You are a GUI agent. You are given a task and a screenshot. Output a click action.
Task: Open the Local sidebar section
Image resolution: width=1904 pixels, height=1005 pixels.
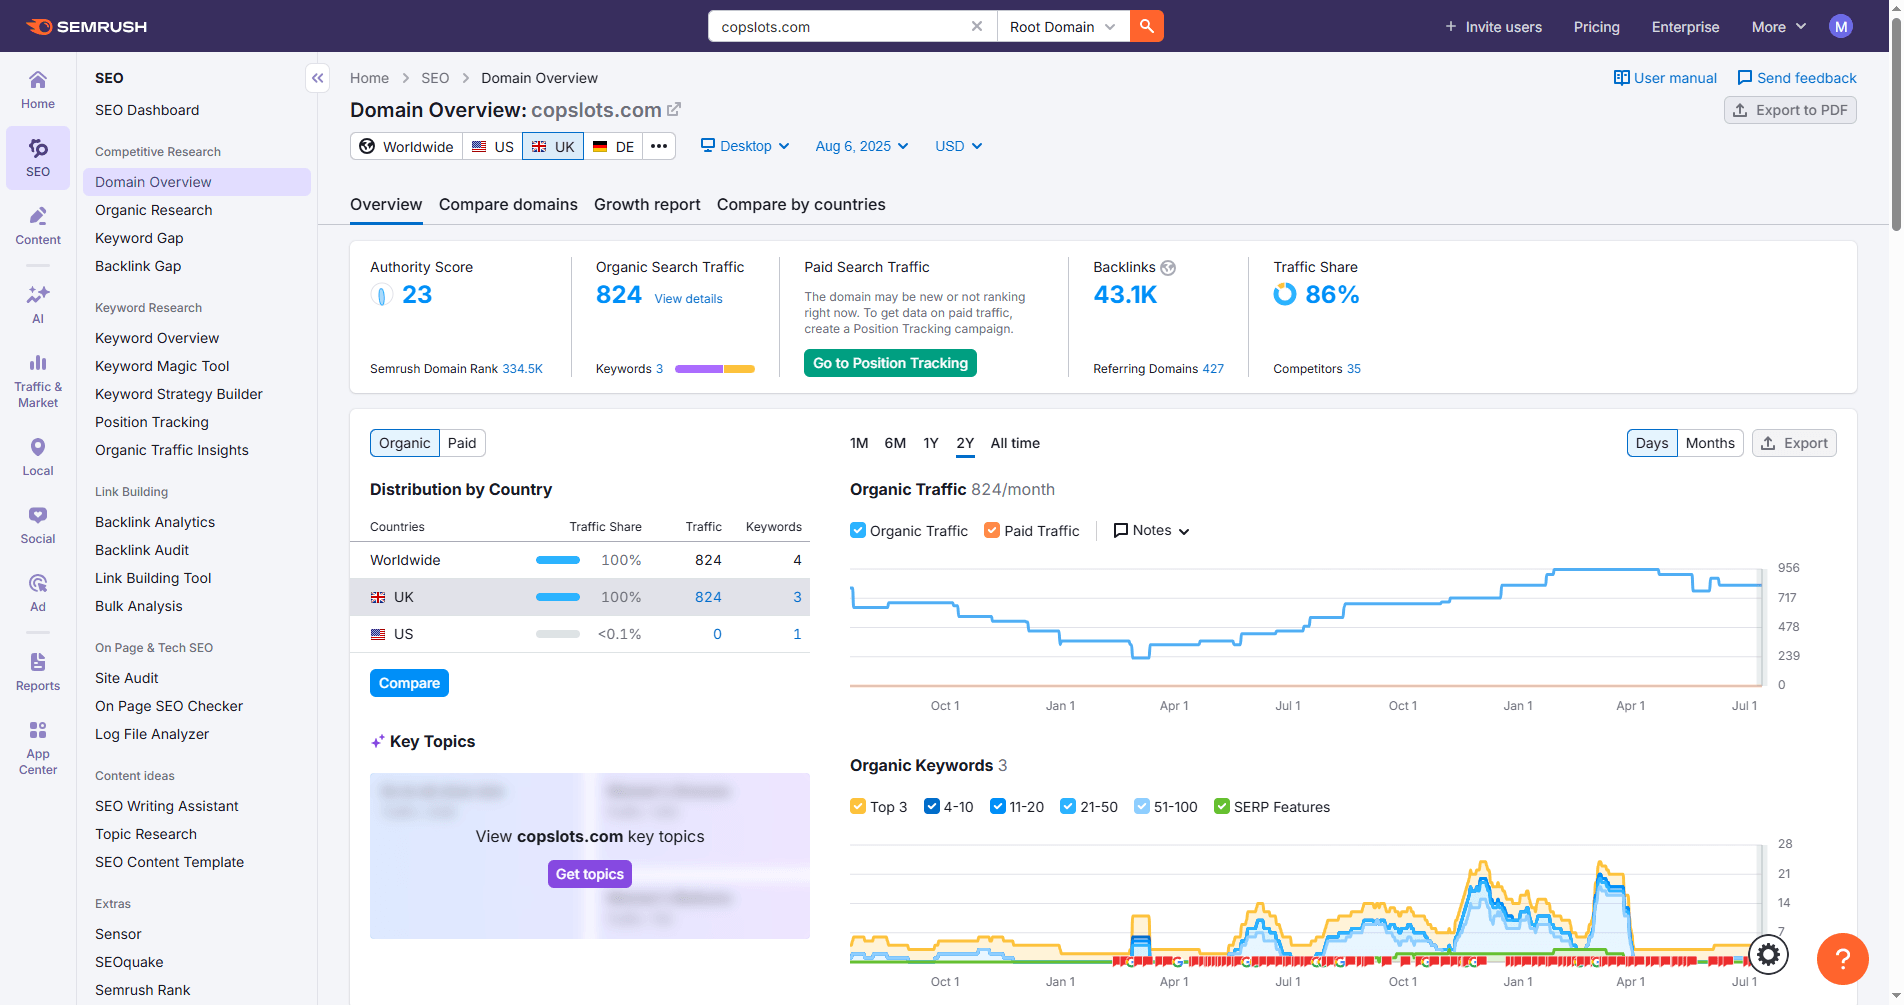[x=38, y=457]
